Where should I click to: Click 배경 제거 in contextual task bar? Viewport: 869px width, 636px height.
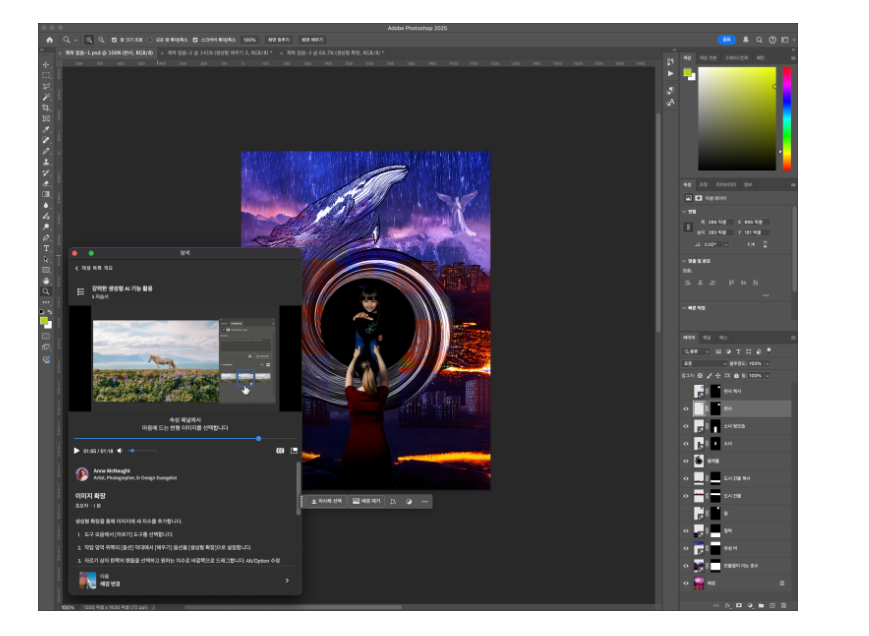366,501
